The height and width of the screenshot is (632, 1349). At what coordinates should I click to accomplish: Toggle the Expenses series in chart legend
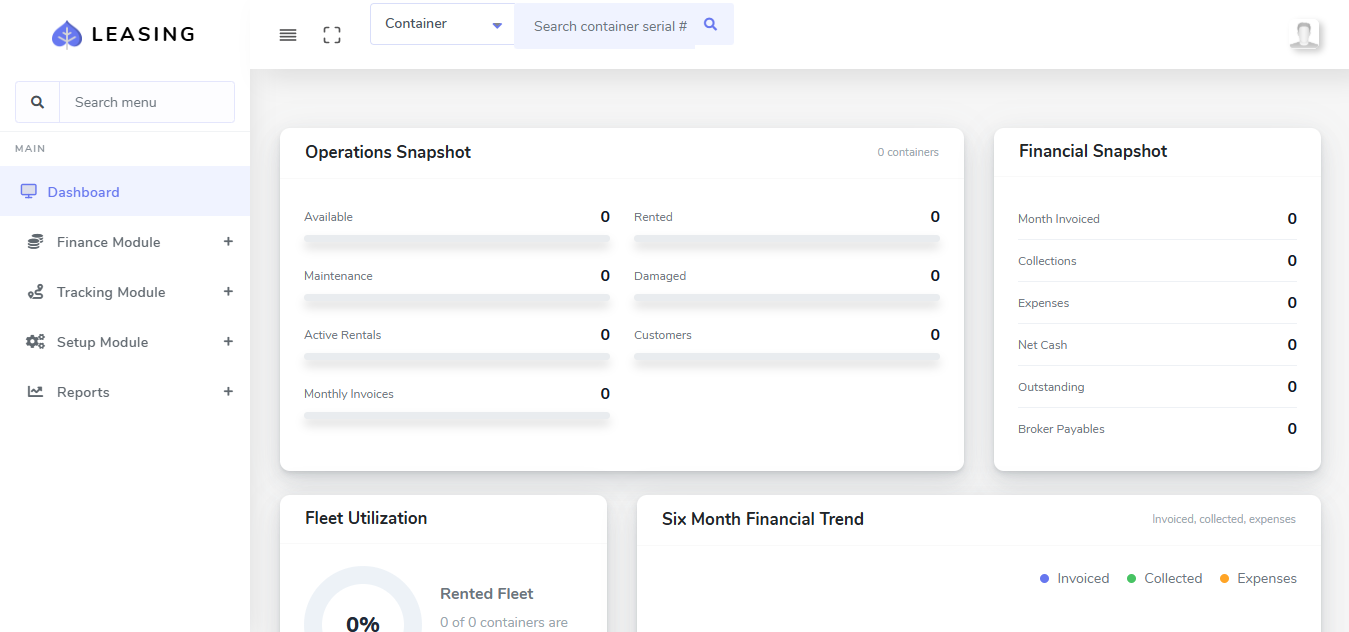[1258, 578]
